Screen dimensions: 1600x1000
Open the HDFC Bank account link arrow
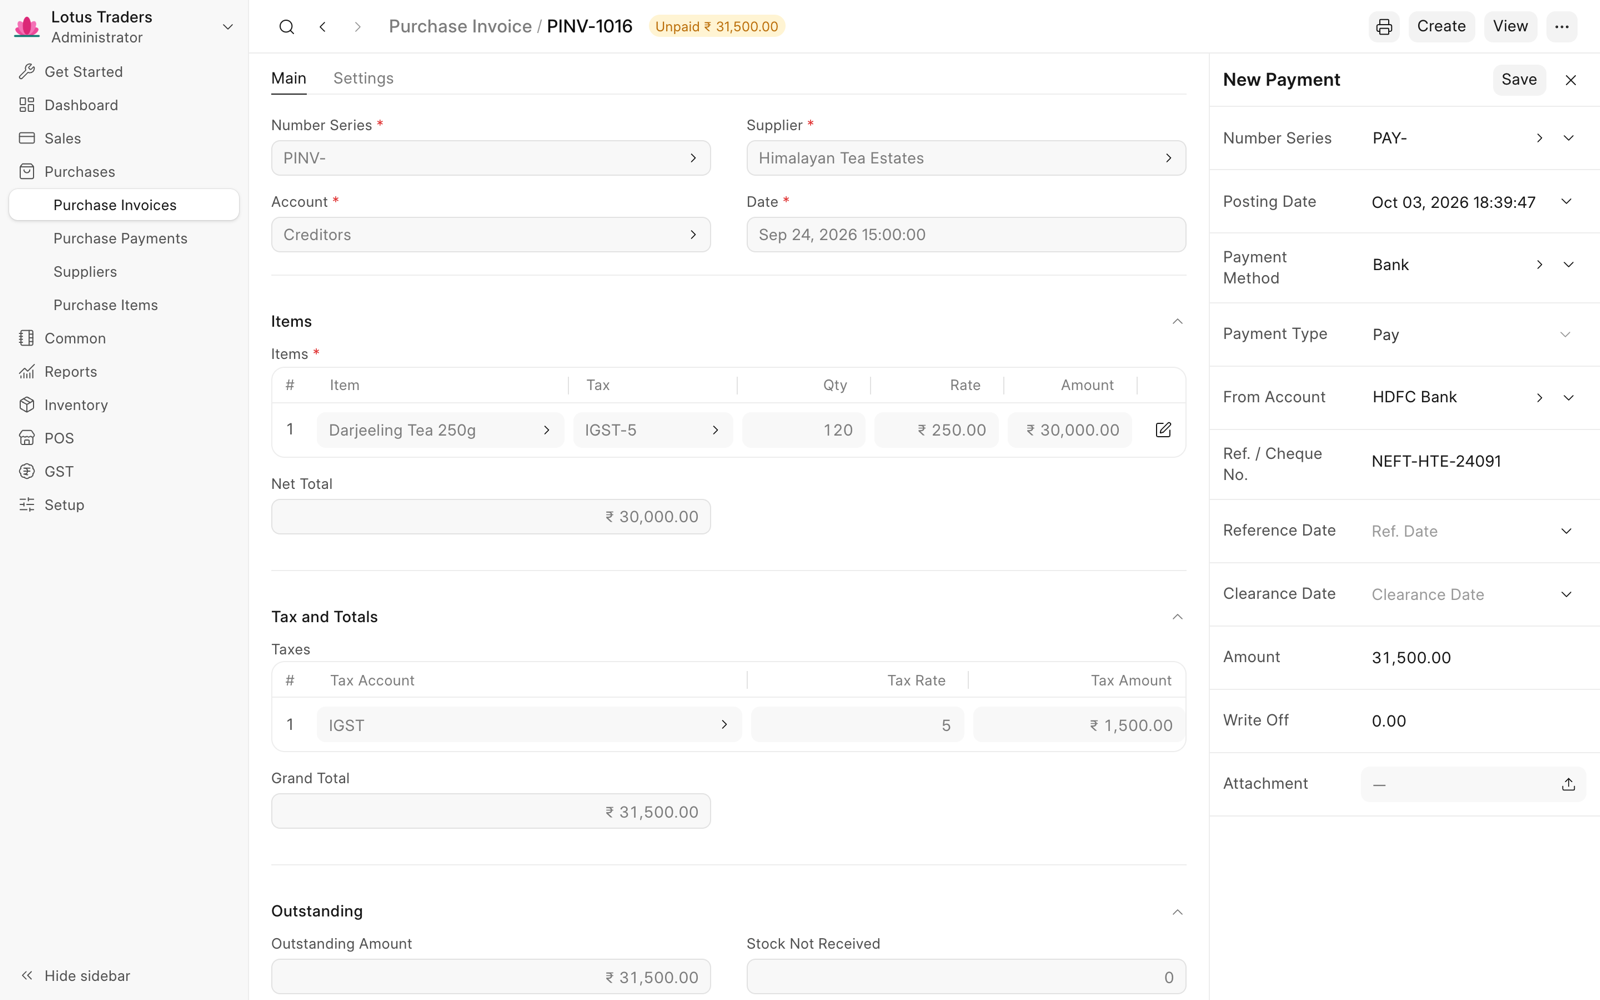tap(1539, 398)
